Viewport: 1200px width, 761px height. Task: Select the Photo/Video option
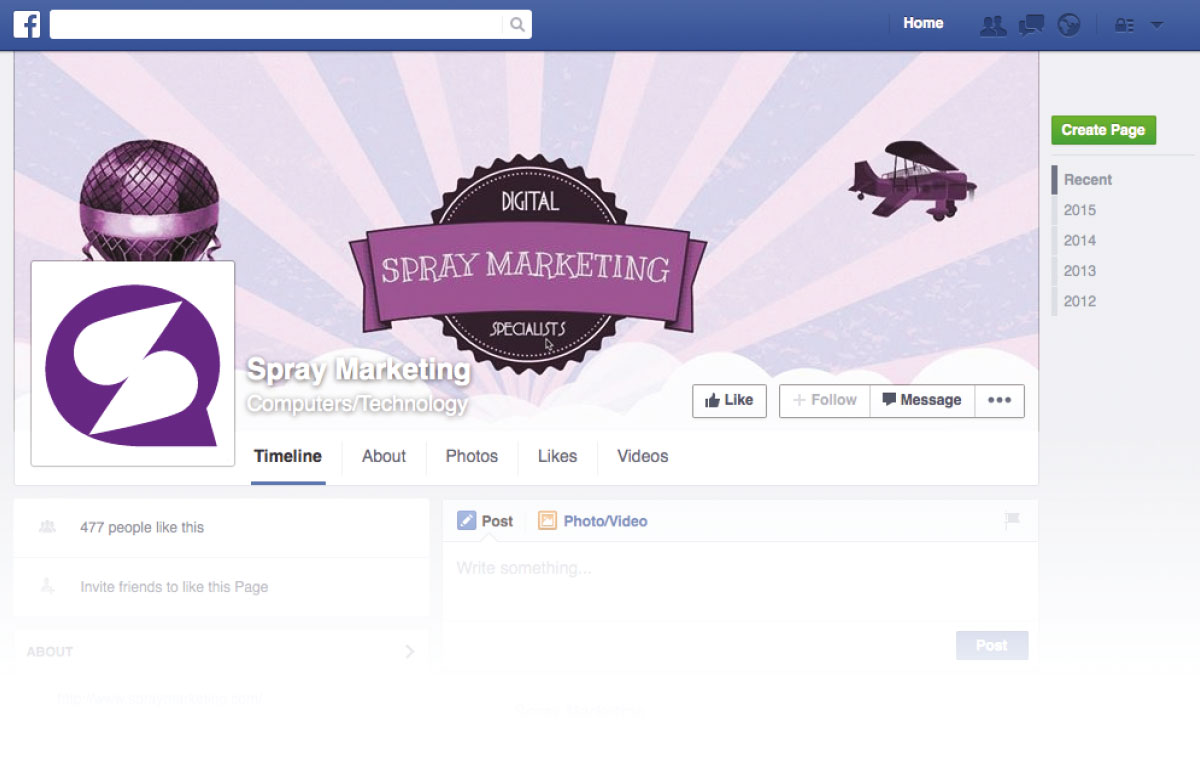pos(593,521)
